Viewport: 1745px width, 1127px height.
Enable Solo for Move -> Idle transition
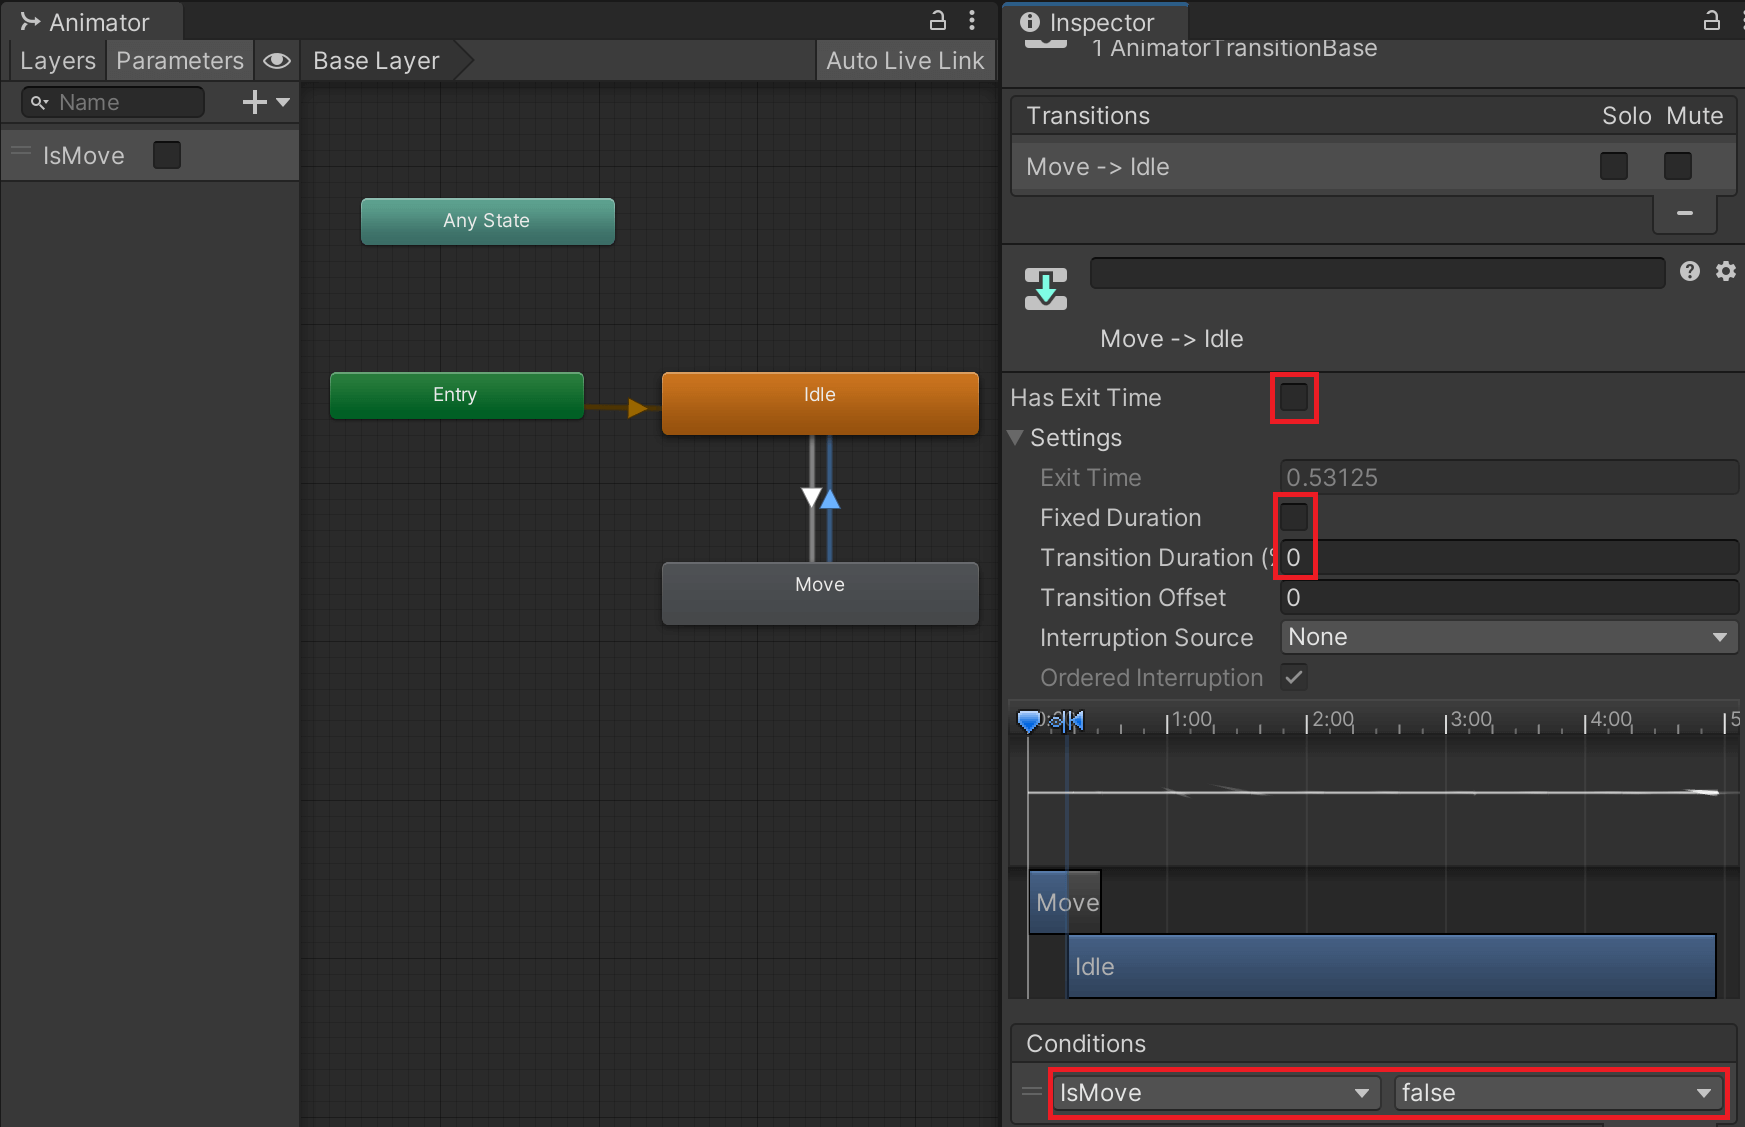(1614, 166)
